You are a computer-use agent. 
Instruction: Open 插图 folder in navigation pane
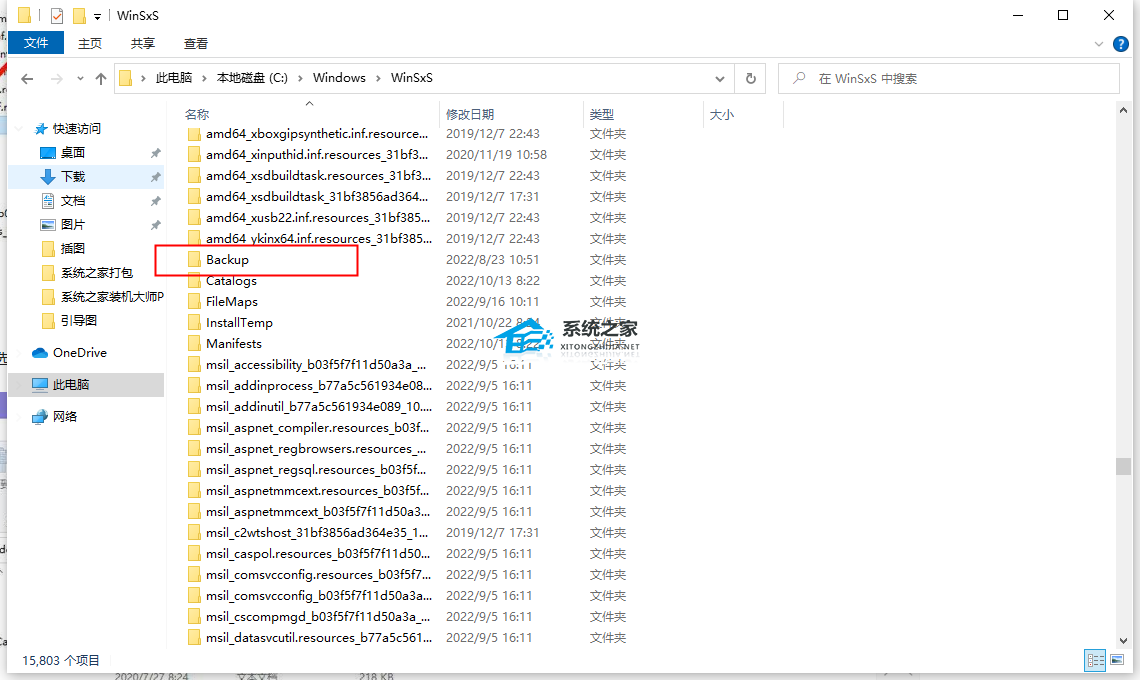pyautogui.click(x=73, y=249)
